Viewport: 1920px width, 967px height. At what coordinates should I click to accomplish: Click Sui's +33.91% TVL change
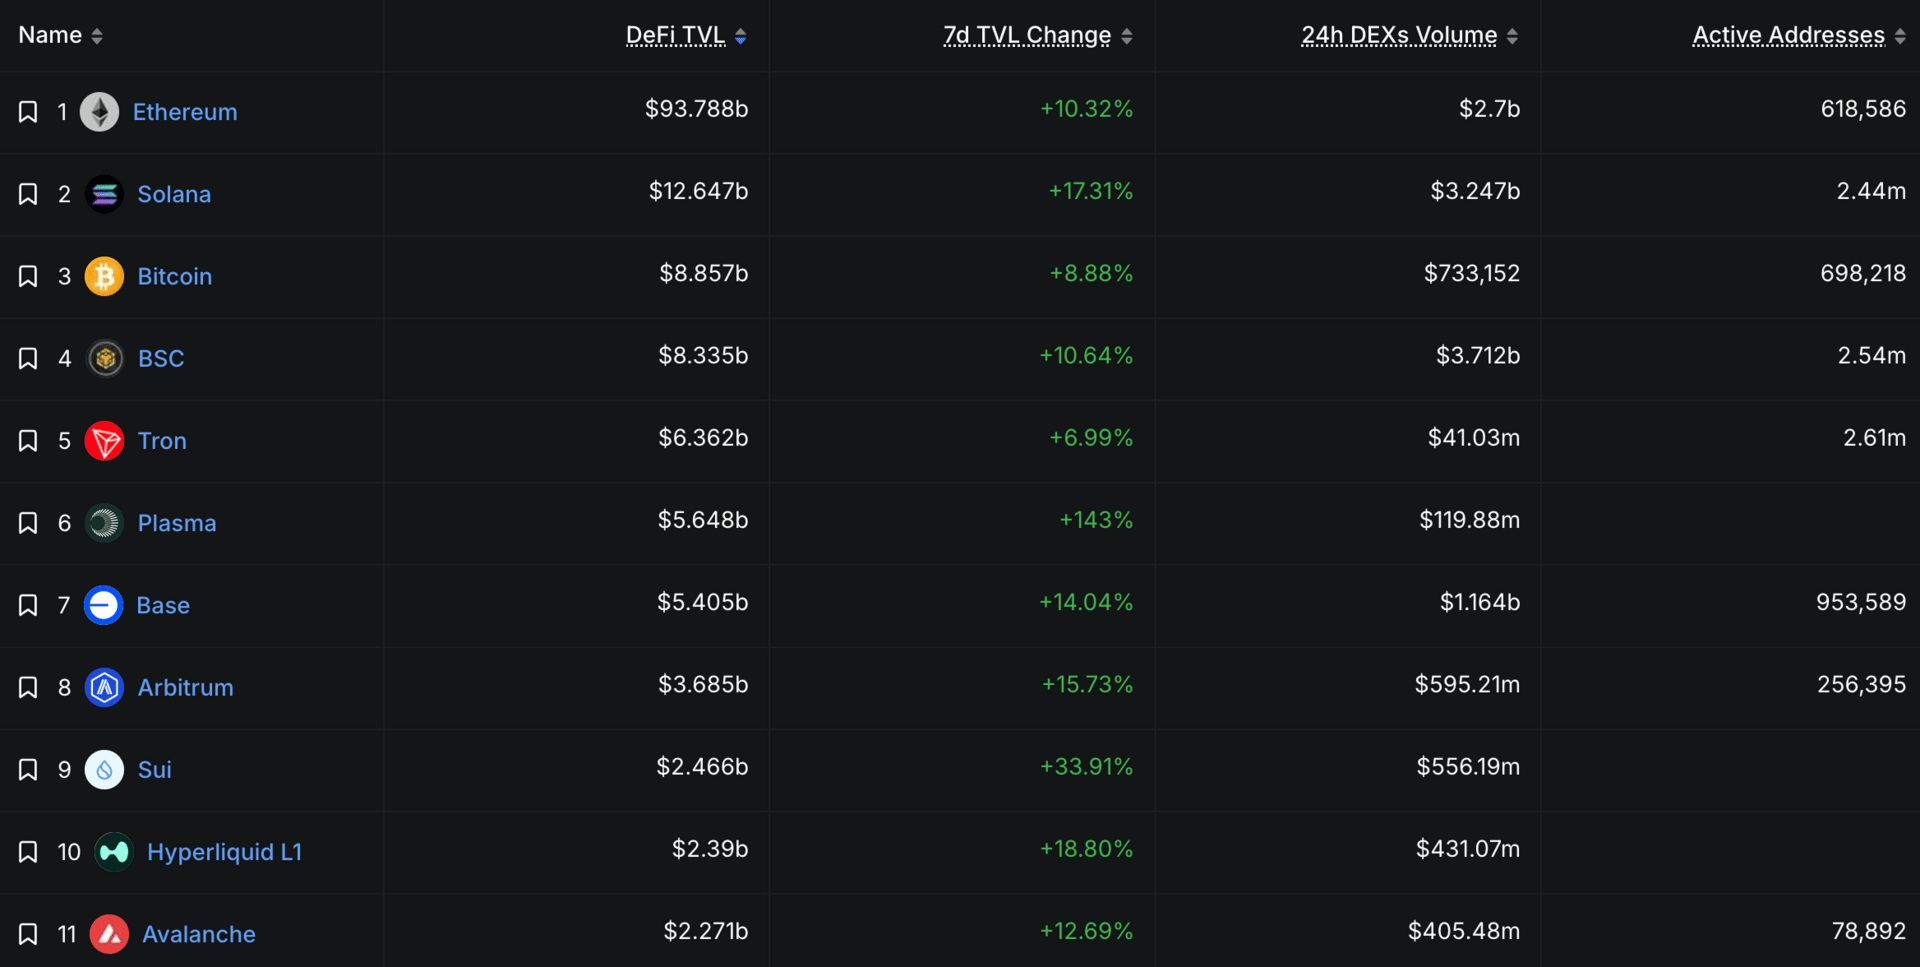[1087, 766]
